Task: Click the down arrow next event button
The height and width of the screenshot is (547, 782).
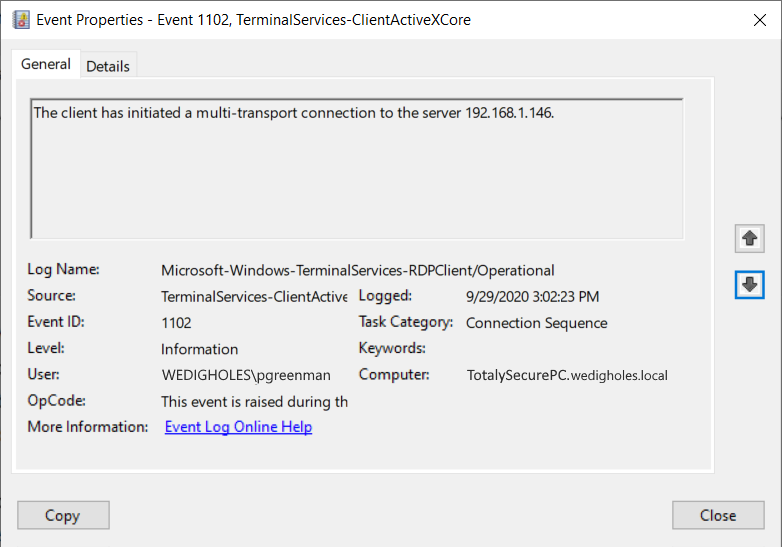Action: [x=749, y=285]
